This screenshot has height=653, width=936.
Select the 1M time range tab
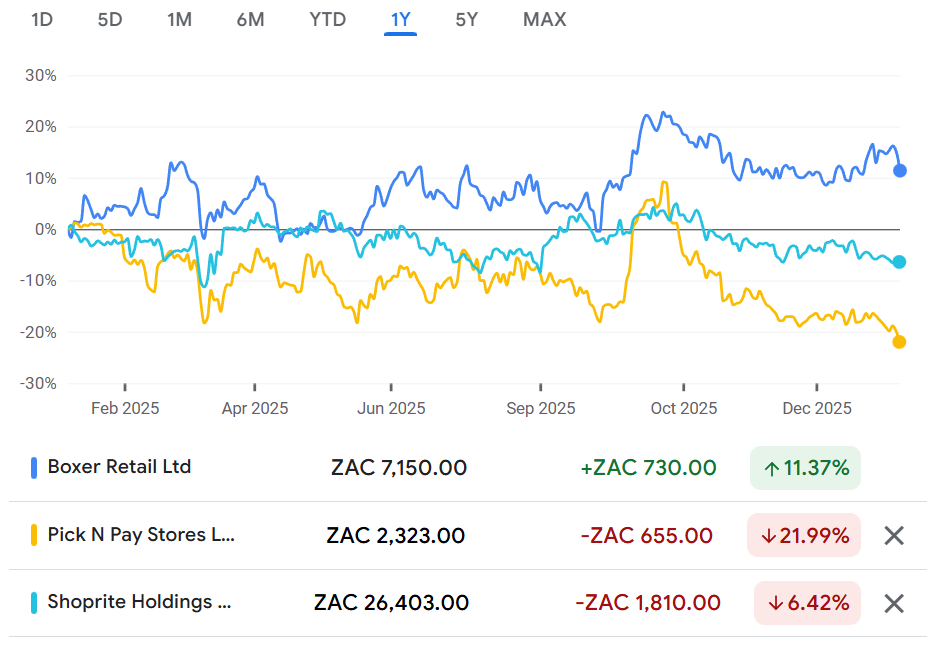pyautogui.click(x=179, y=19)
